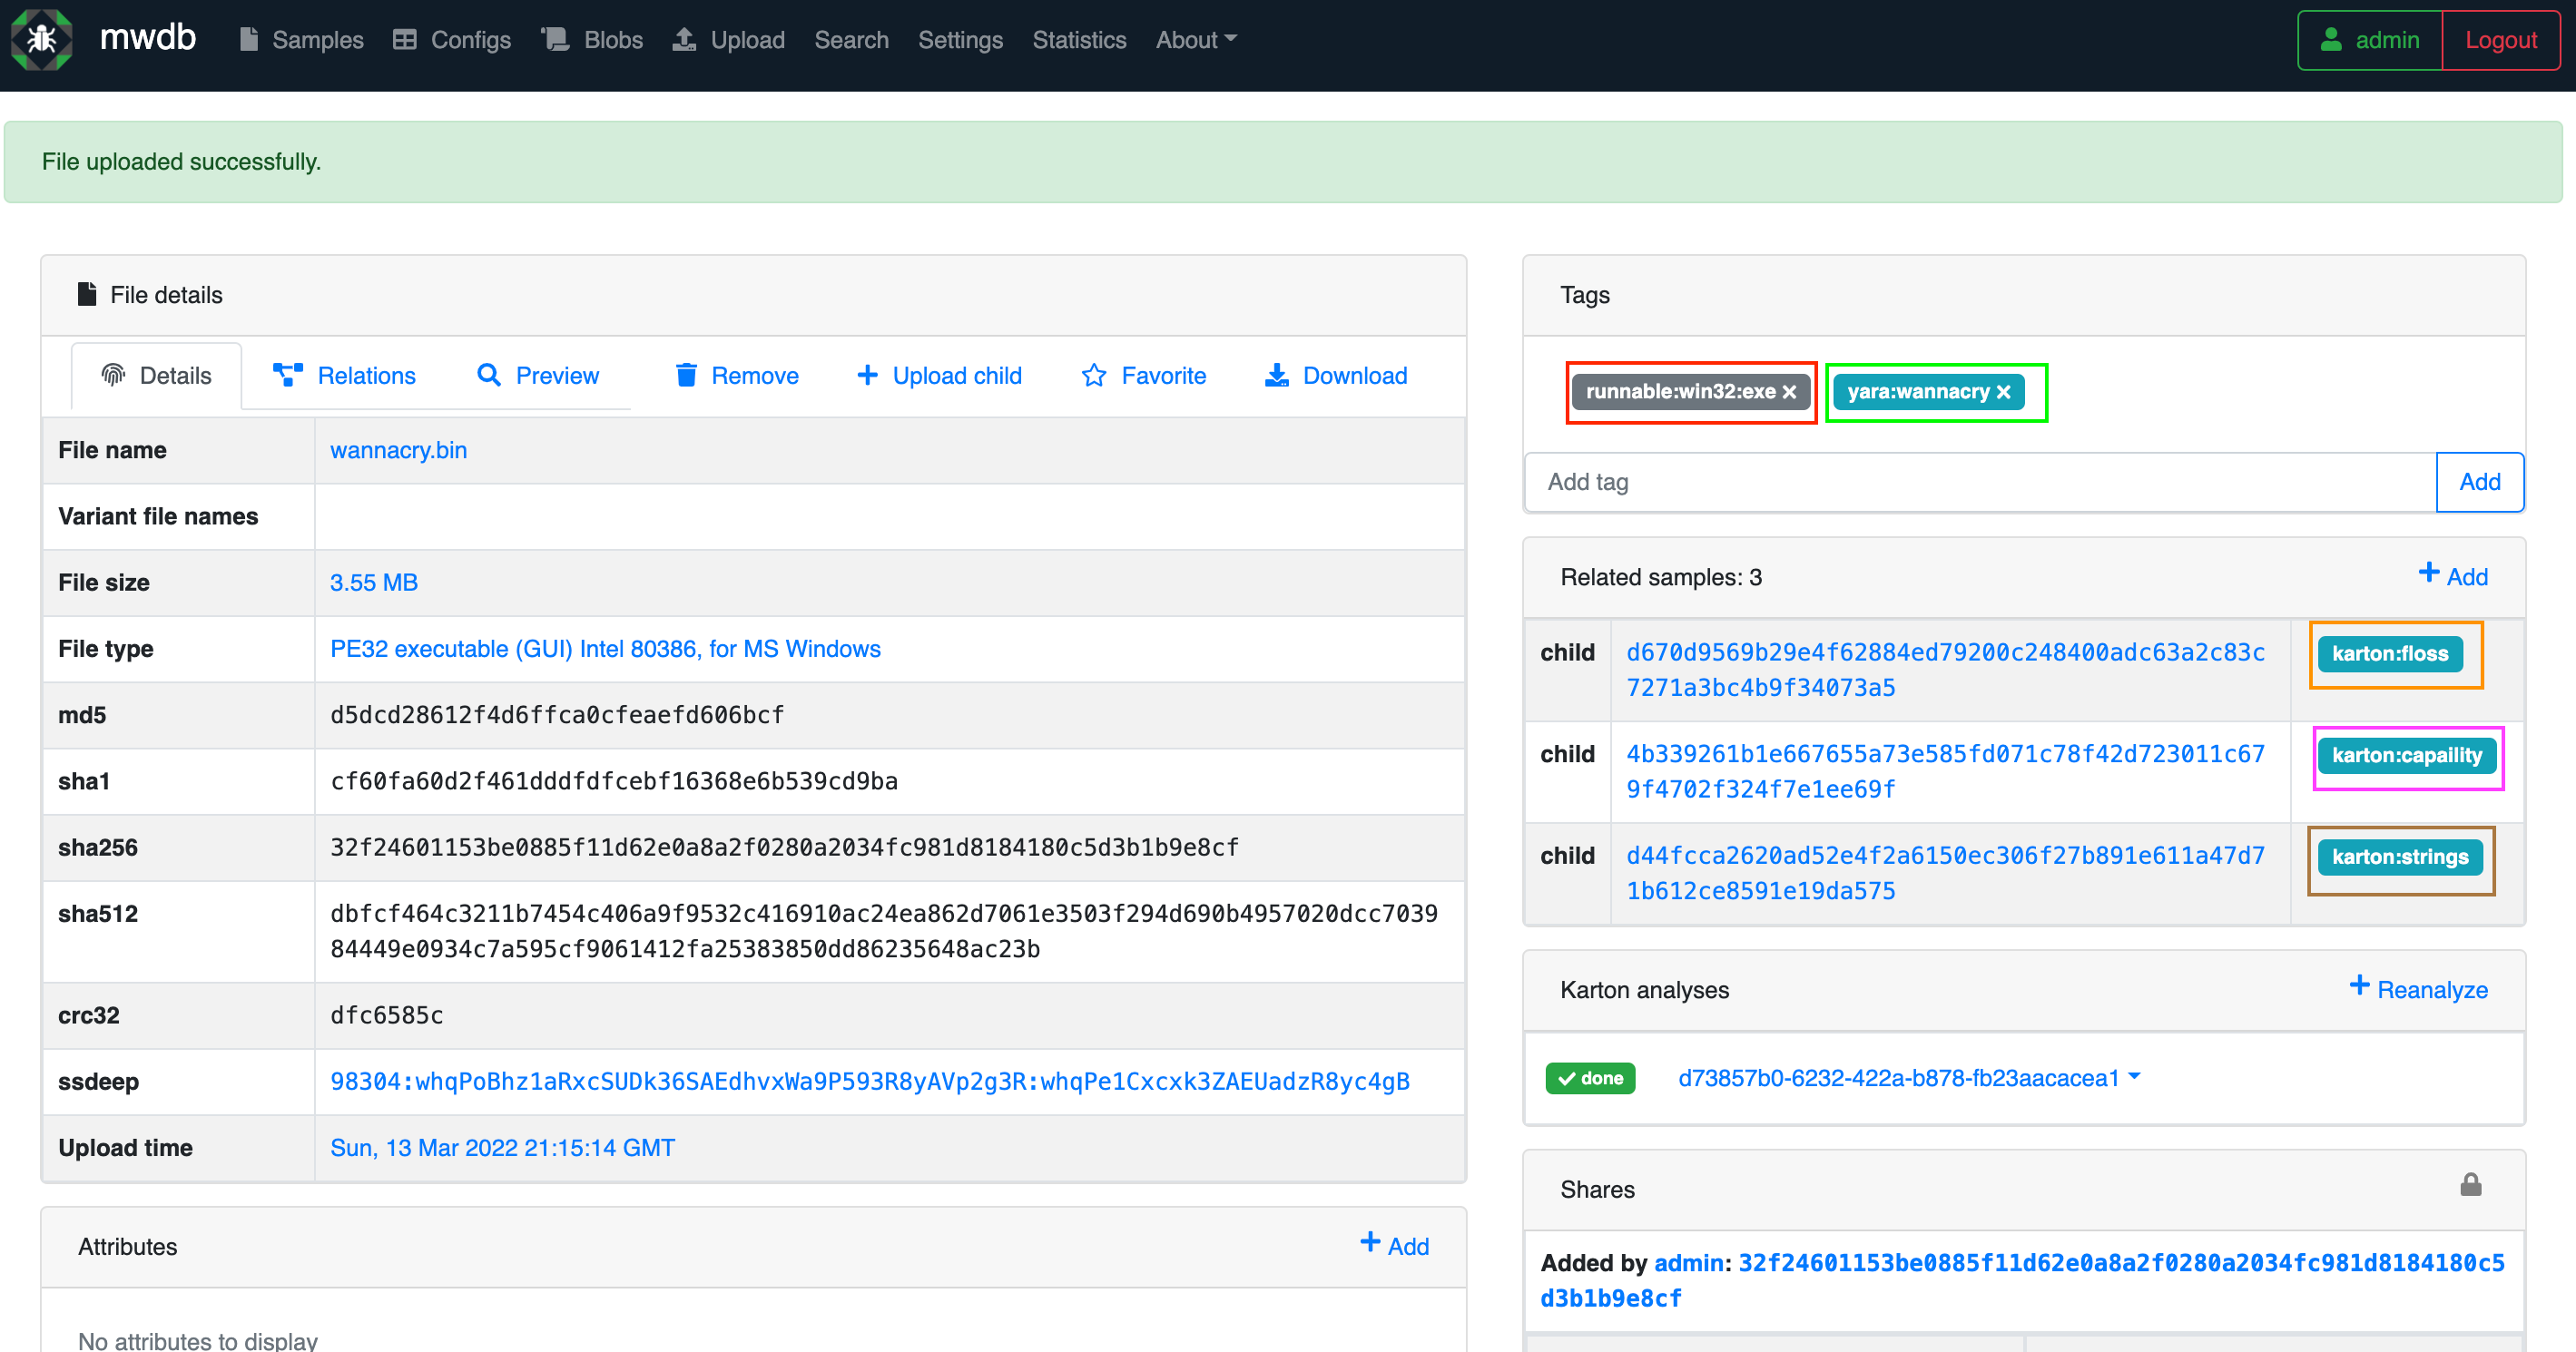This screenshot has height=1352, width=2576.
Task: Click the mwdb spider logo icon
Action: [x=41, y=40]
